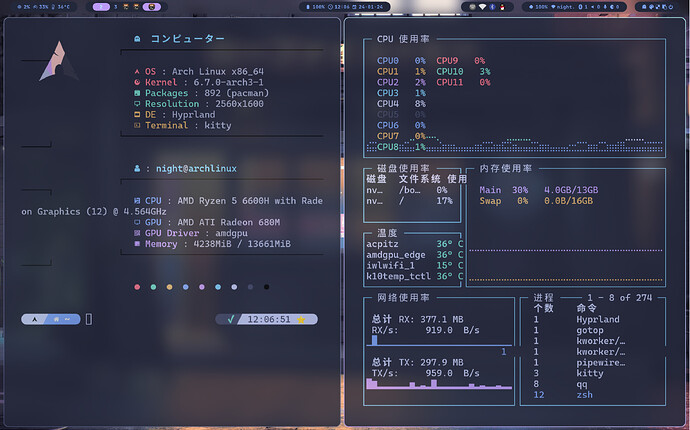The width and height of the screenshot is (690, 430).
Task: Select the gotop process row
Action: (x=569, y=330)
